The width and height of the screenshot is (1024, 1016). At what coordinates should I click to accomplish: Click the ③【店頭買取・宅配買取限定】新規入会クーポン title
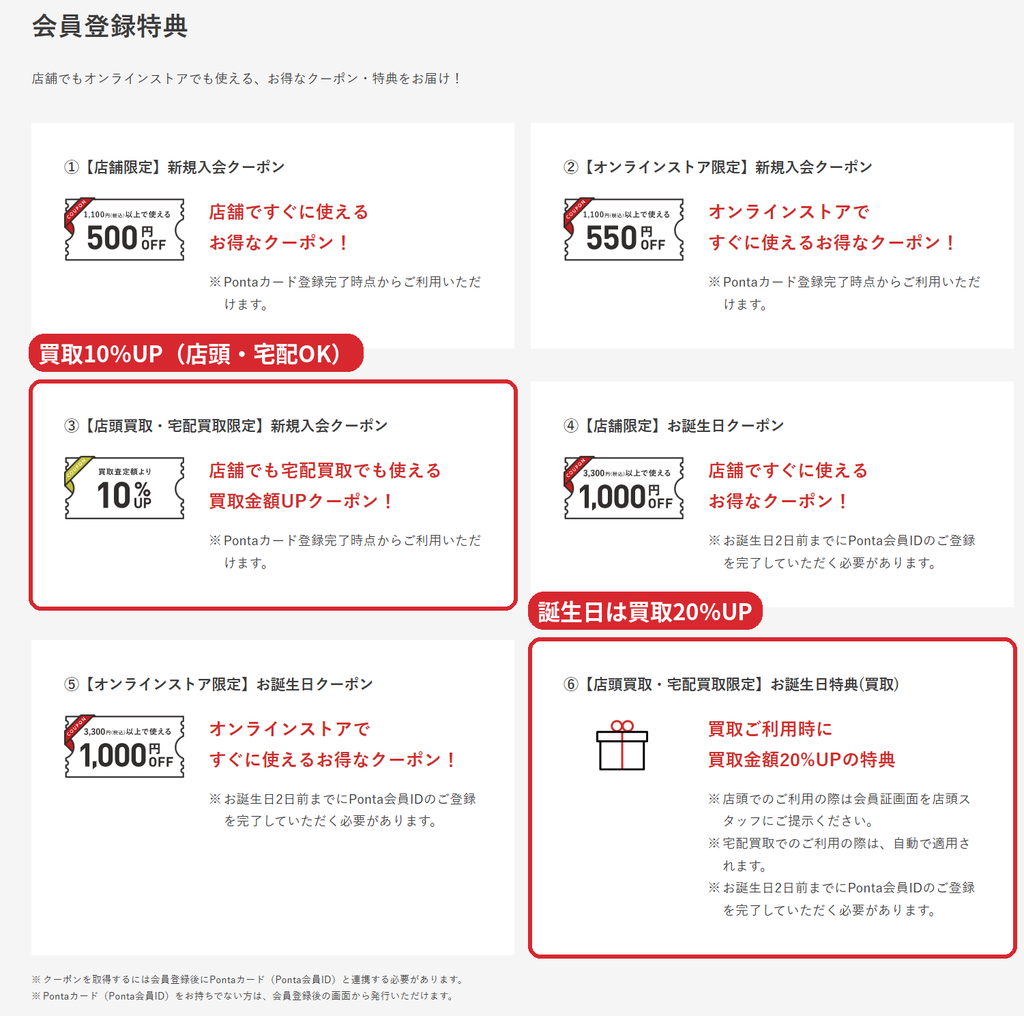tap(226, 426)
